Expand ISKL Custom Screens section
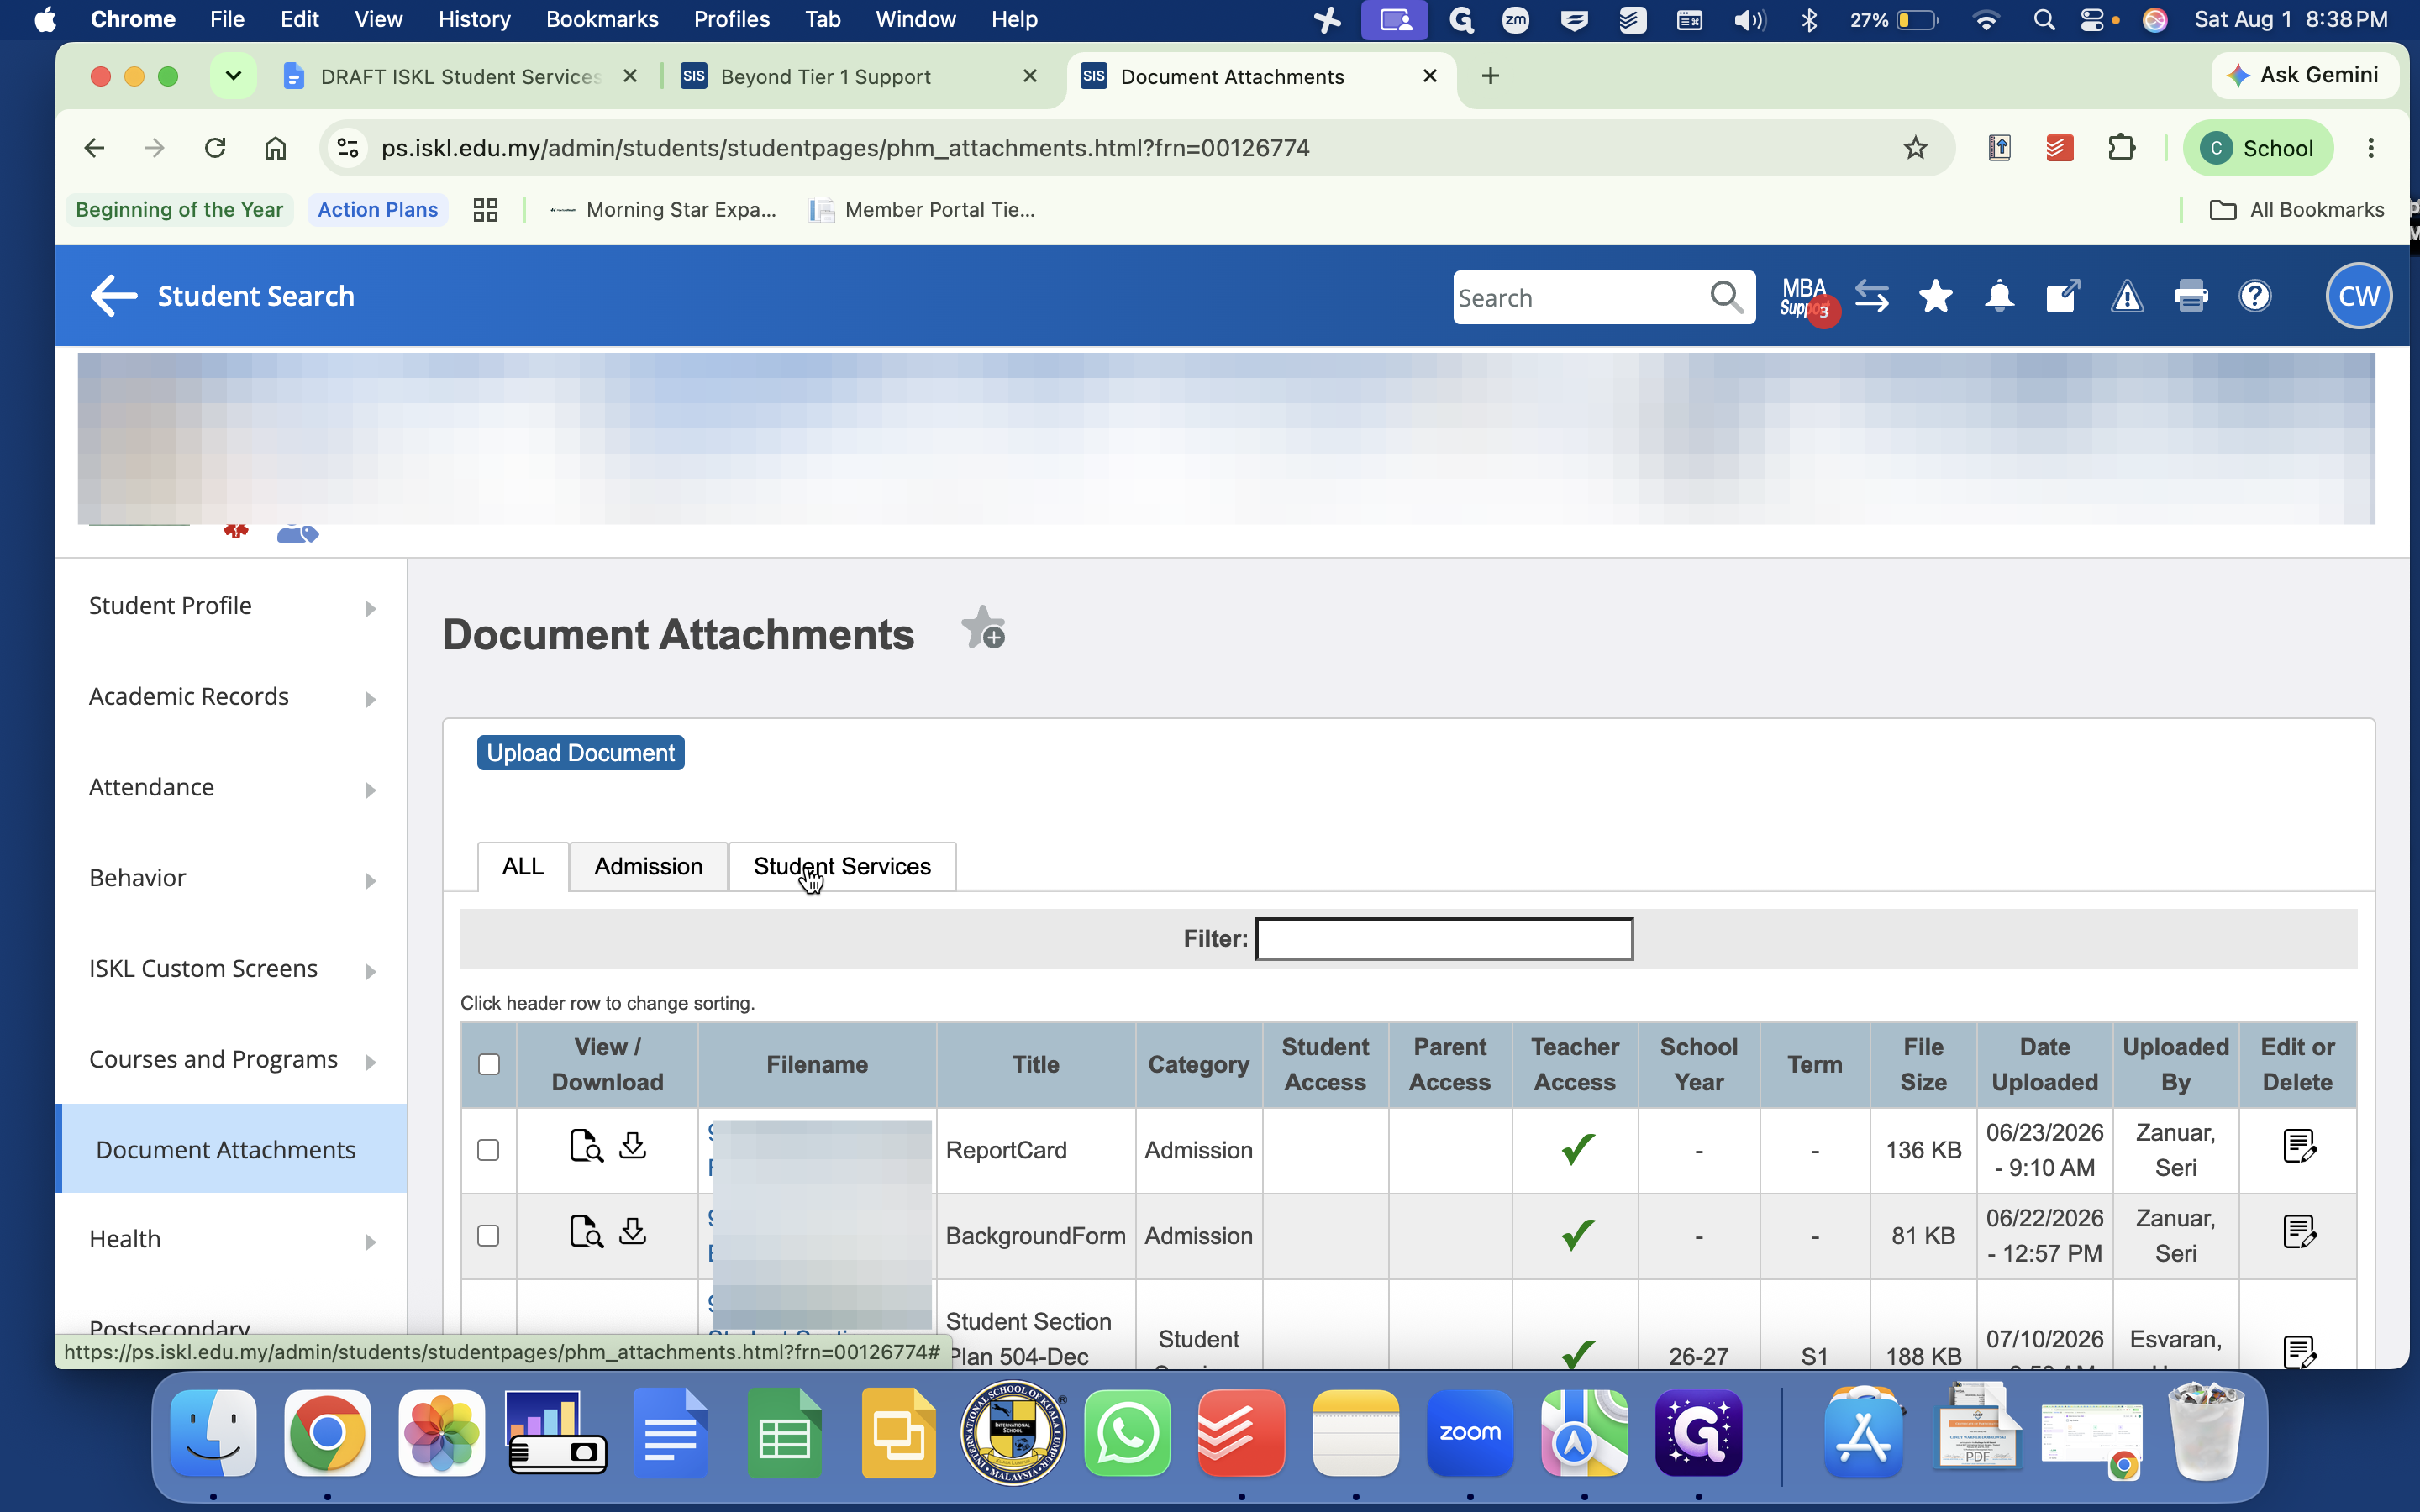This screenshot has height=1512, width=2420. pos(232,969)
